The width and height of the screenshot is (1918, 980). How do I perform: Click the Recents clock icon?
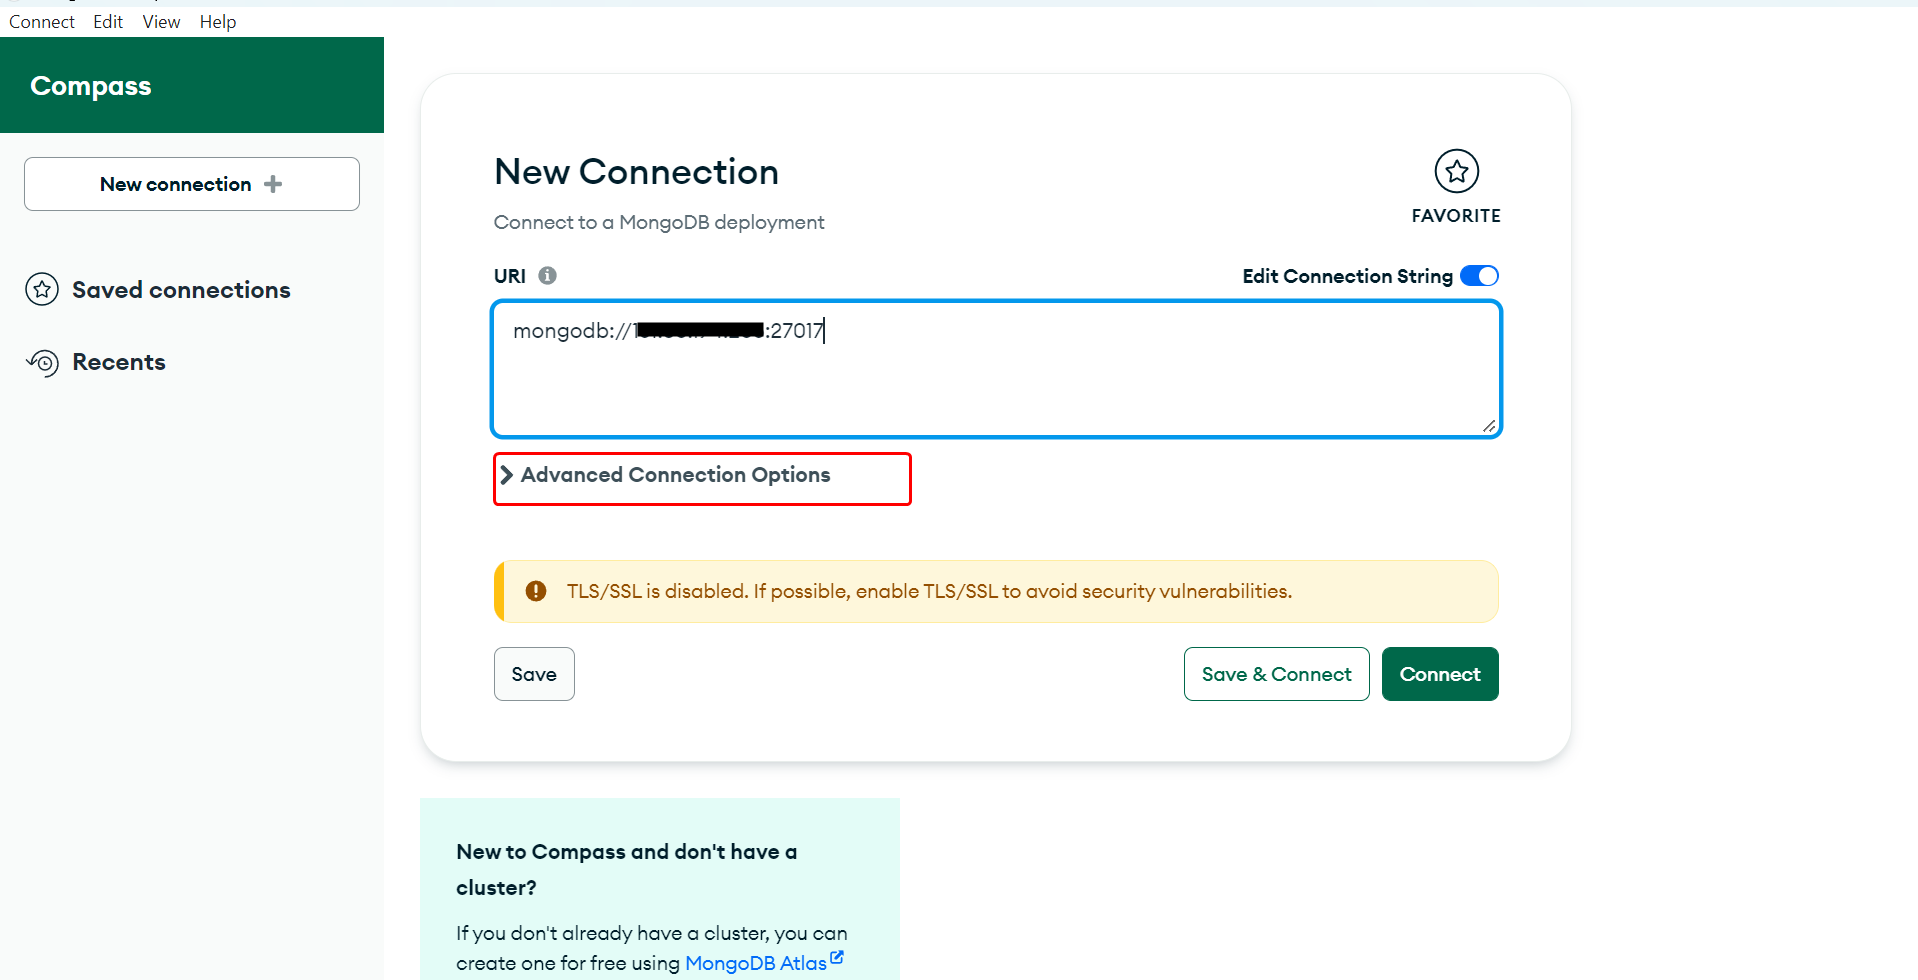(x=43, y=362)
